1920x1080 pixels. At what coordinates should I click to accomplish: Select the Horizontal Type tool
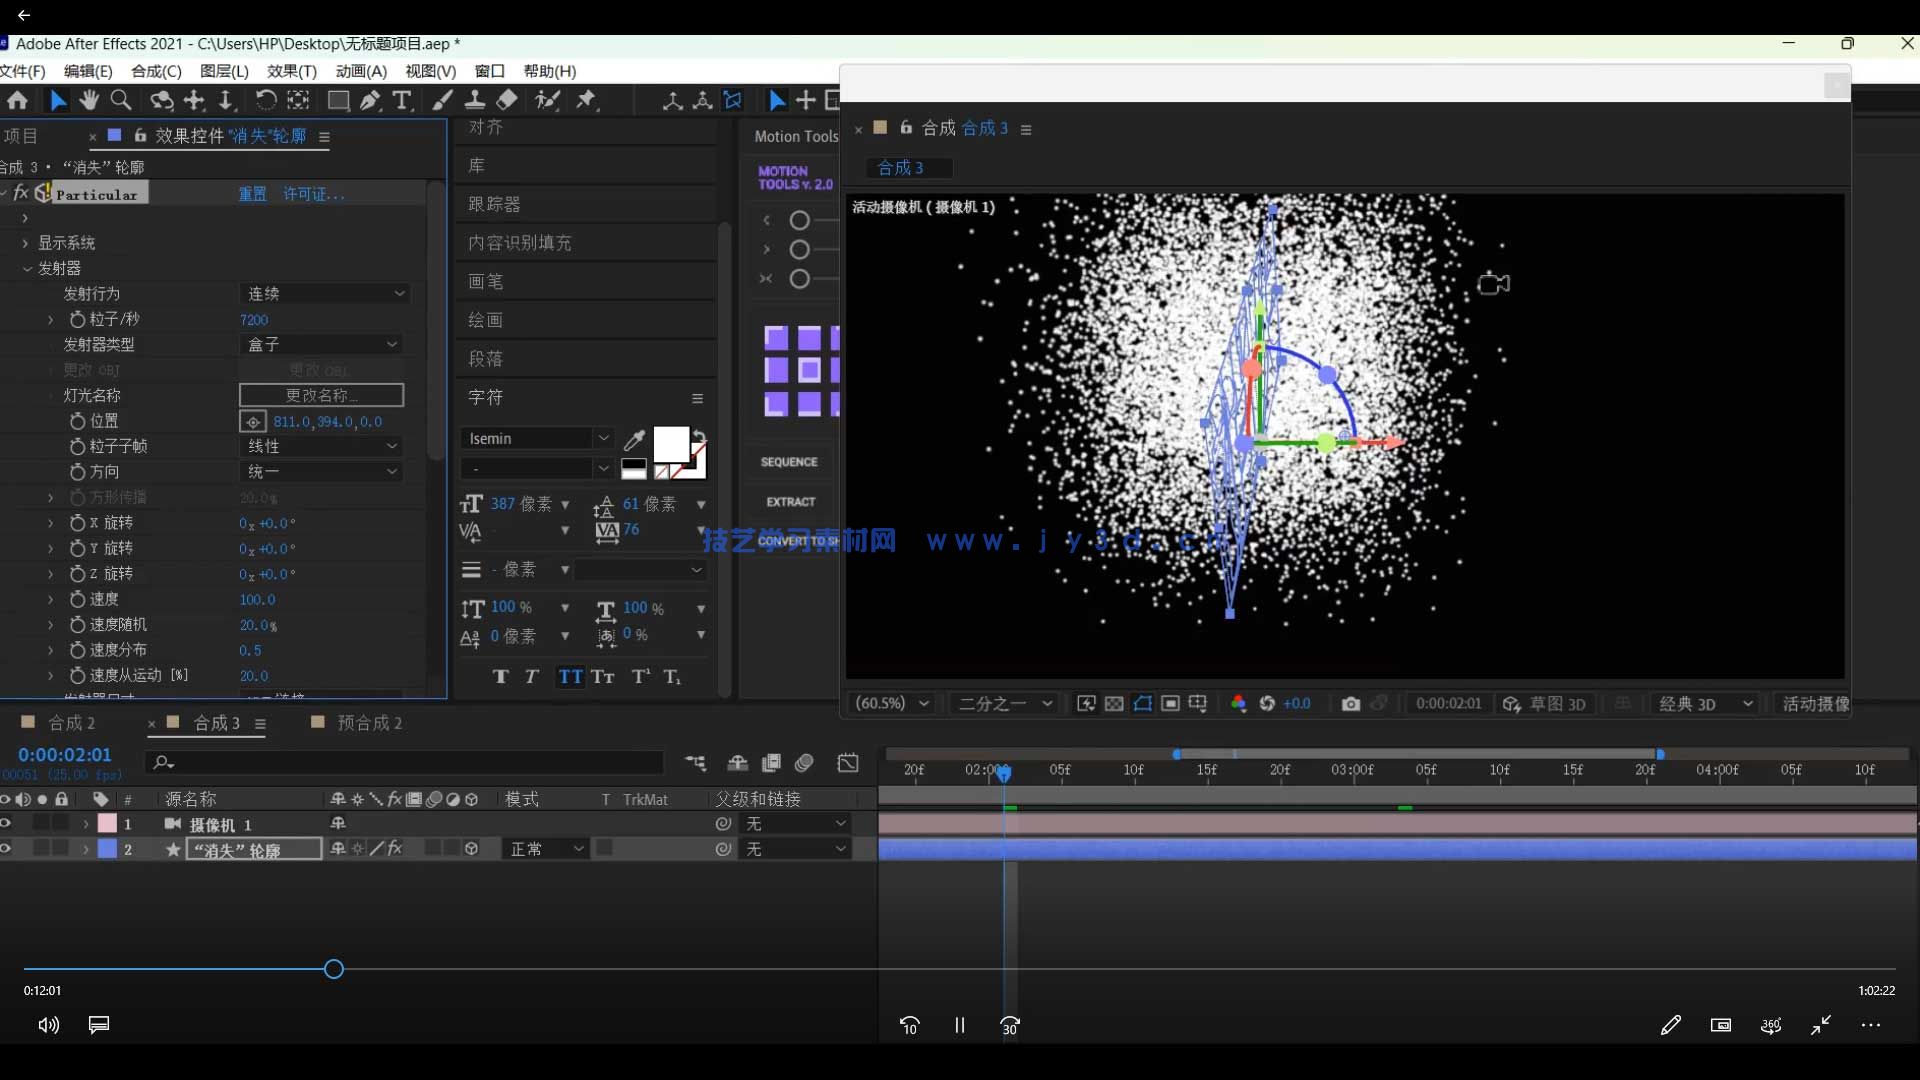(x=402, y=100)
